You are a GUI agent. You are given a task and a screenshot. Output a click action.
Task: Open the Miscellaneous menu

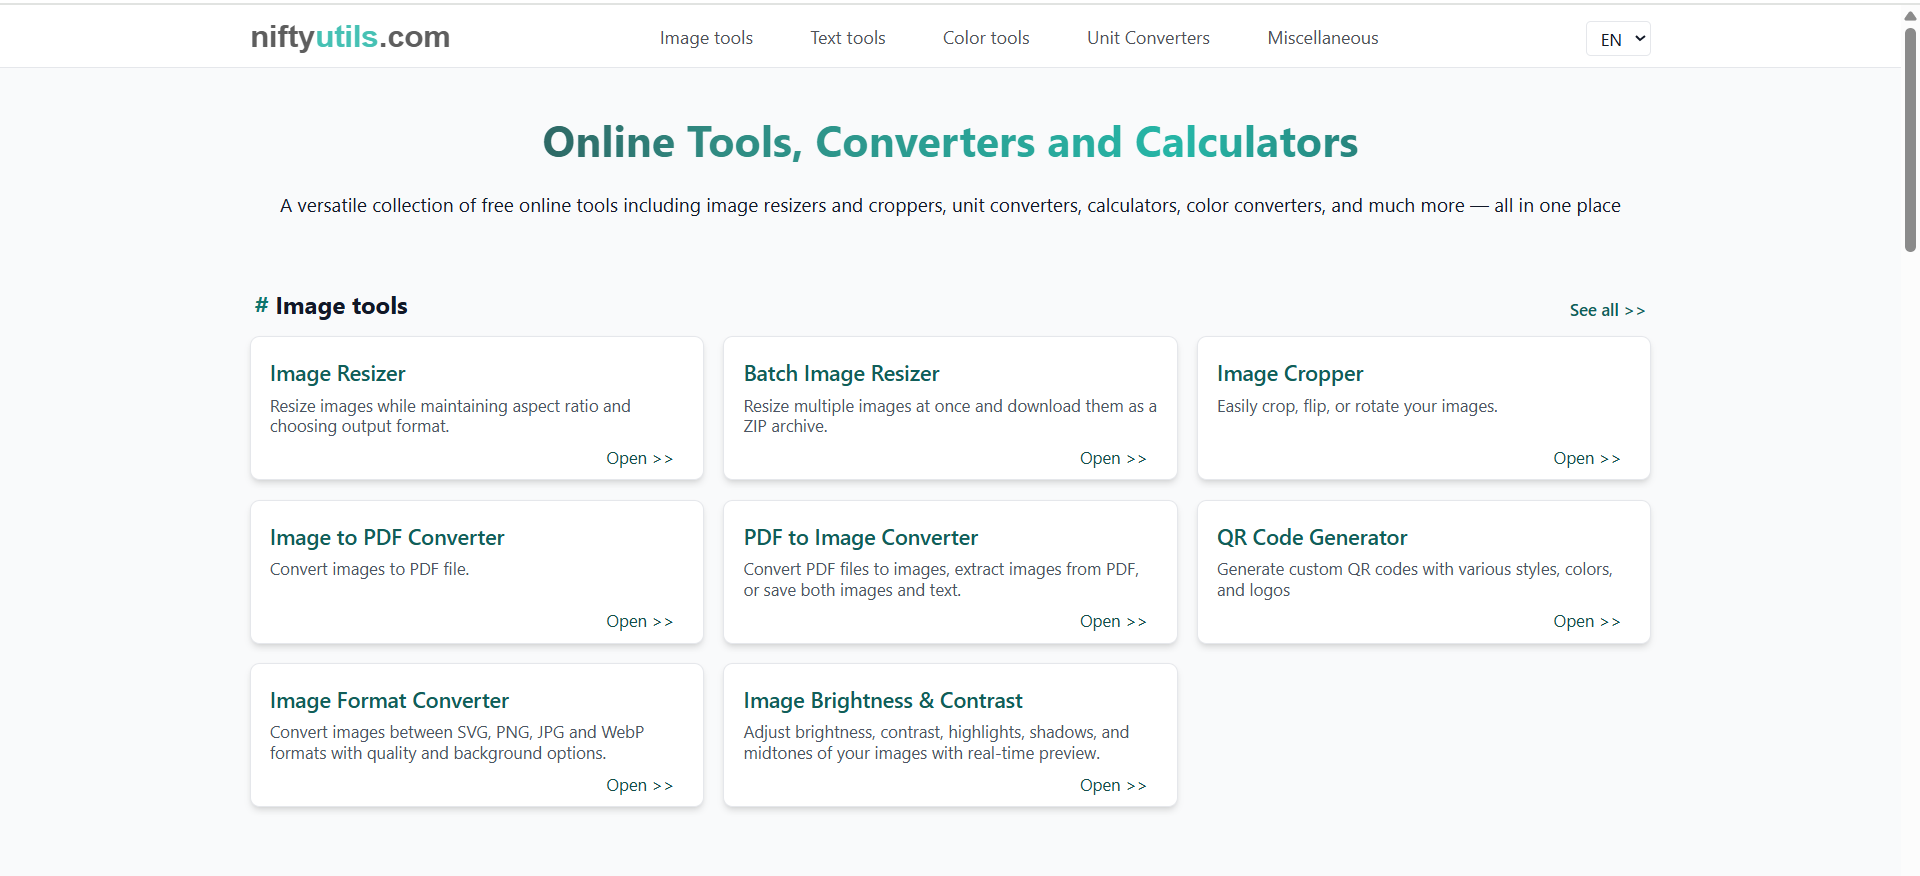tap(1322, 38)
